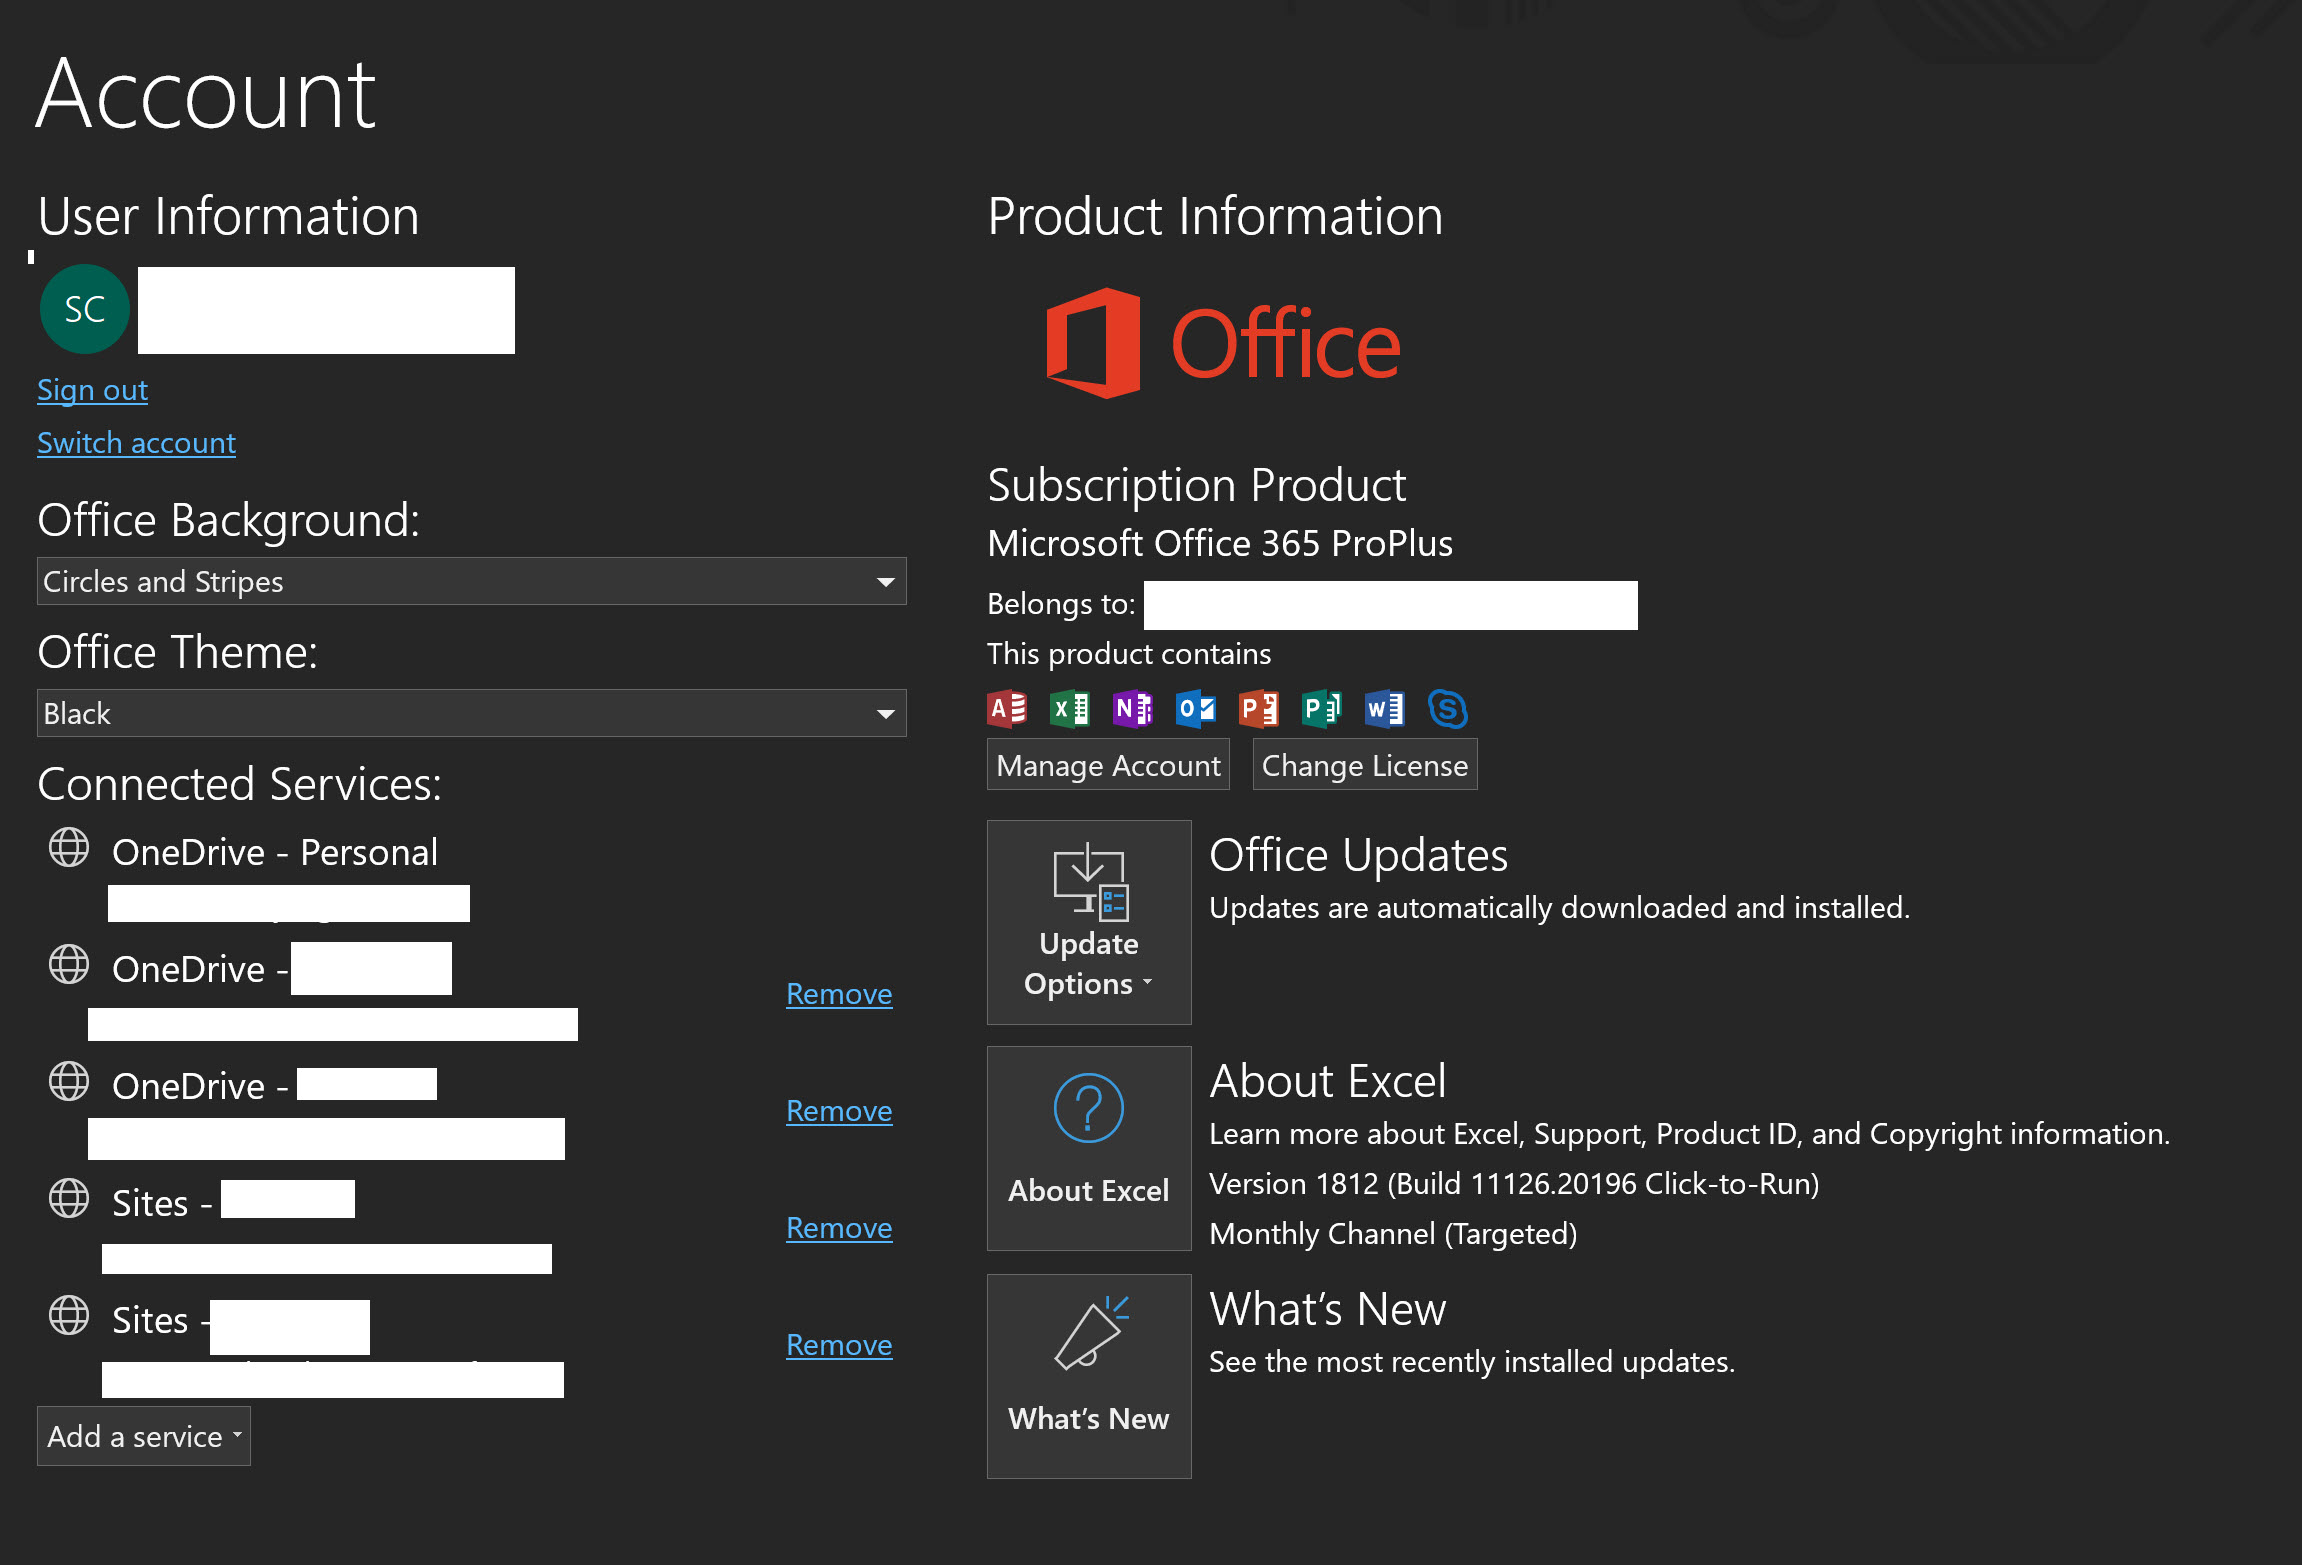This screenshot has width=2302, height=1565.
Task: Click the Switch account link
Action: [x=136, y=443]
